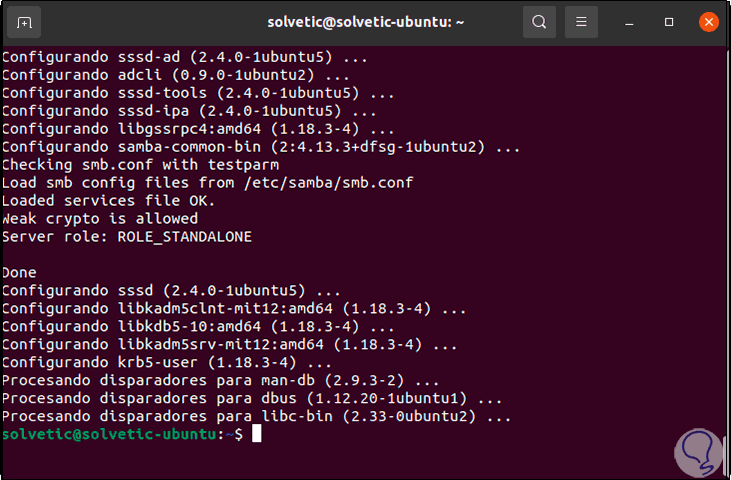Click the man-db triggers output line
This screenshot has height=480, width=731.
pyautogui.click(x=220, y=380)
